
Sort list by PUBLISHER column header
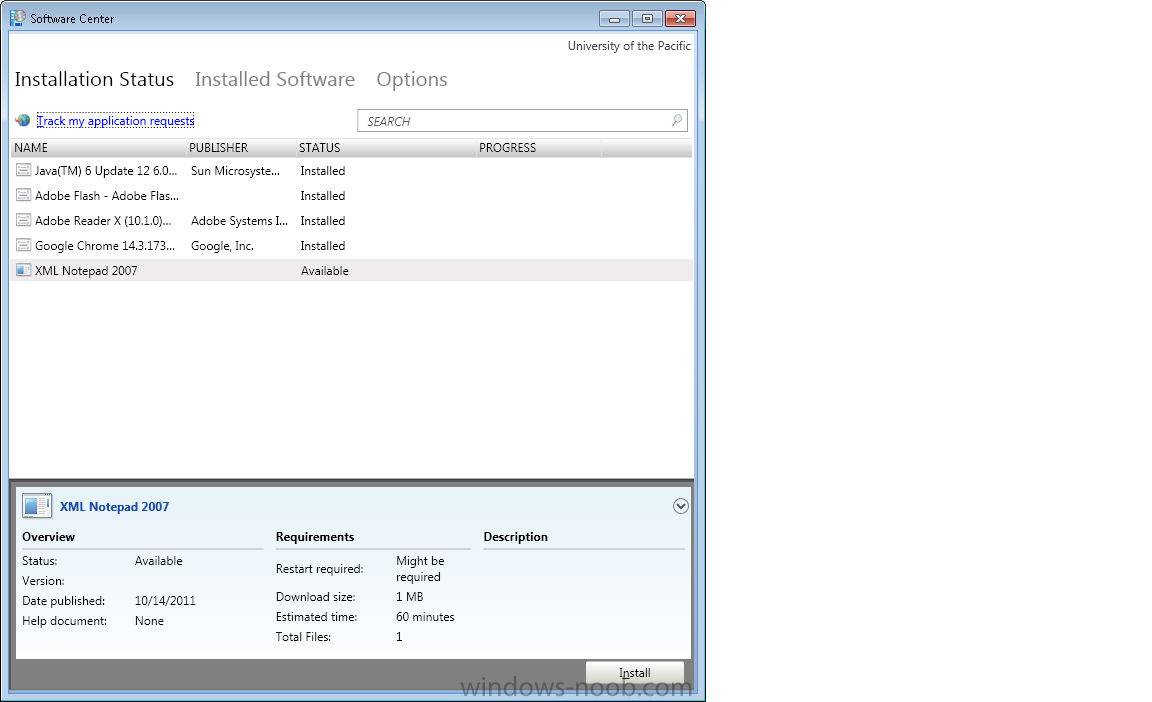[x=242, y=148]
